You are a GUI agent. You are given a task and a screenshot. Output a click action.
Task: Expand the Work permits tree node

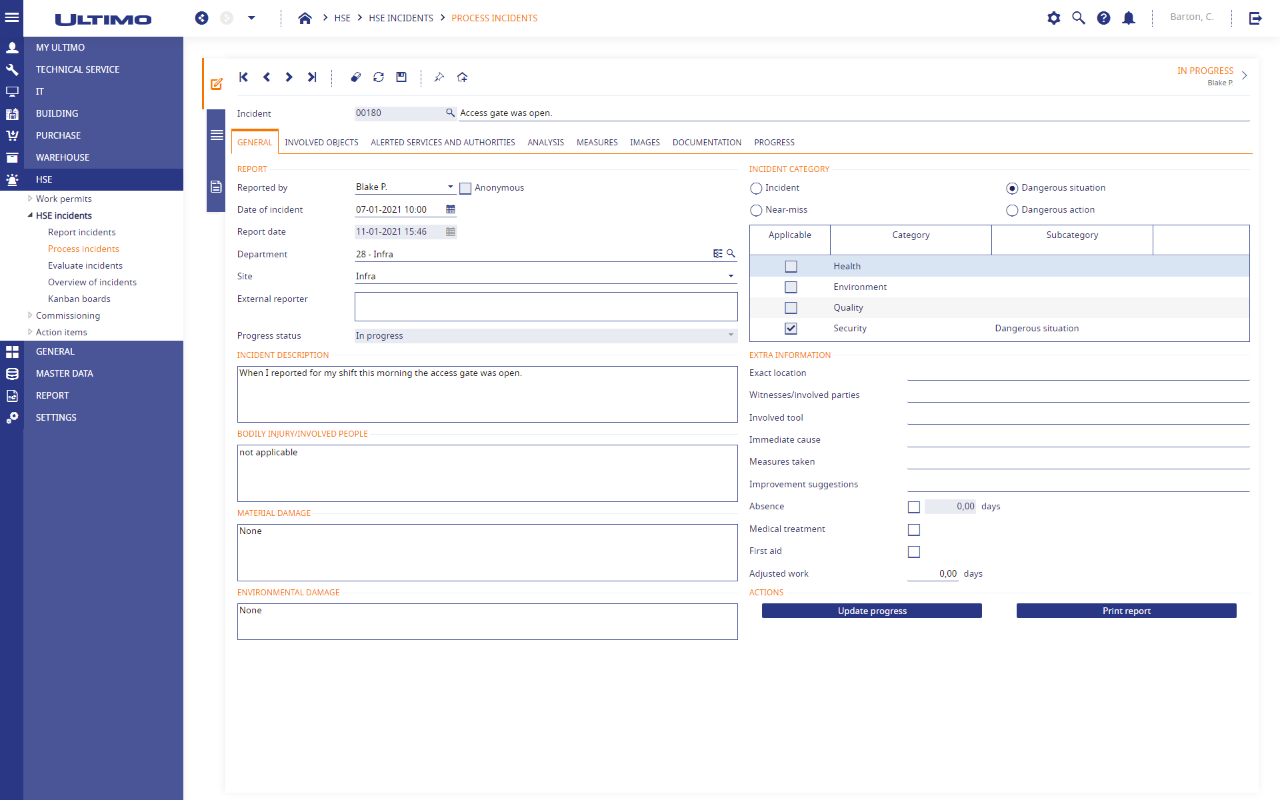pyautogui.click(x=31, y=199)
